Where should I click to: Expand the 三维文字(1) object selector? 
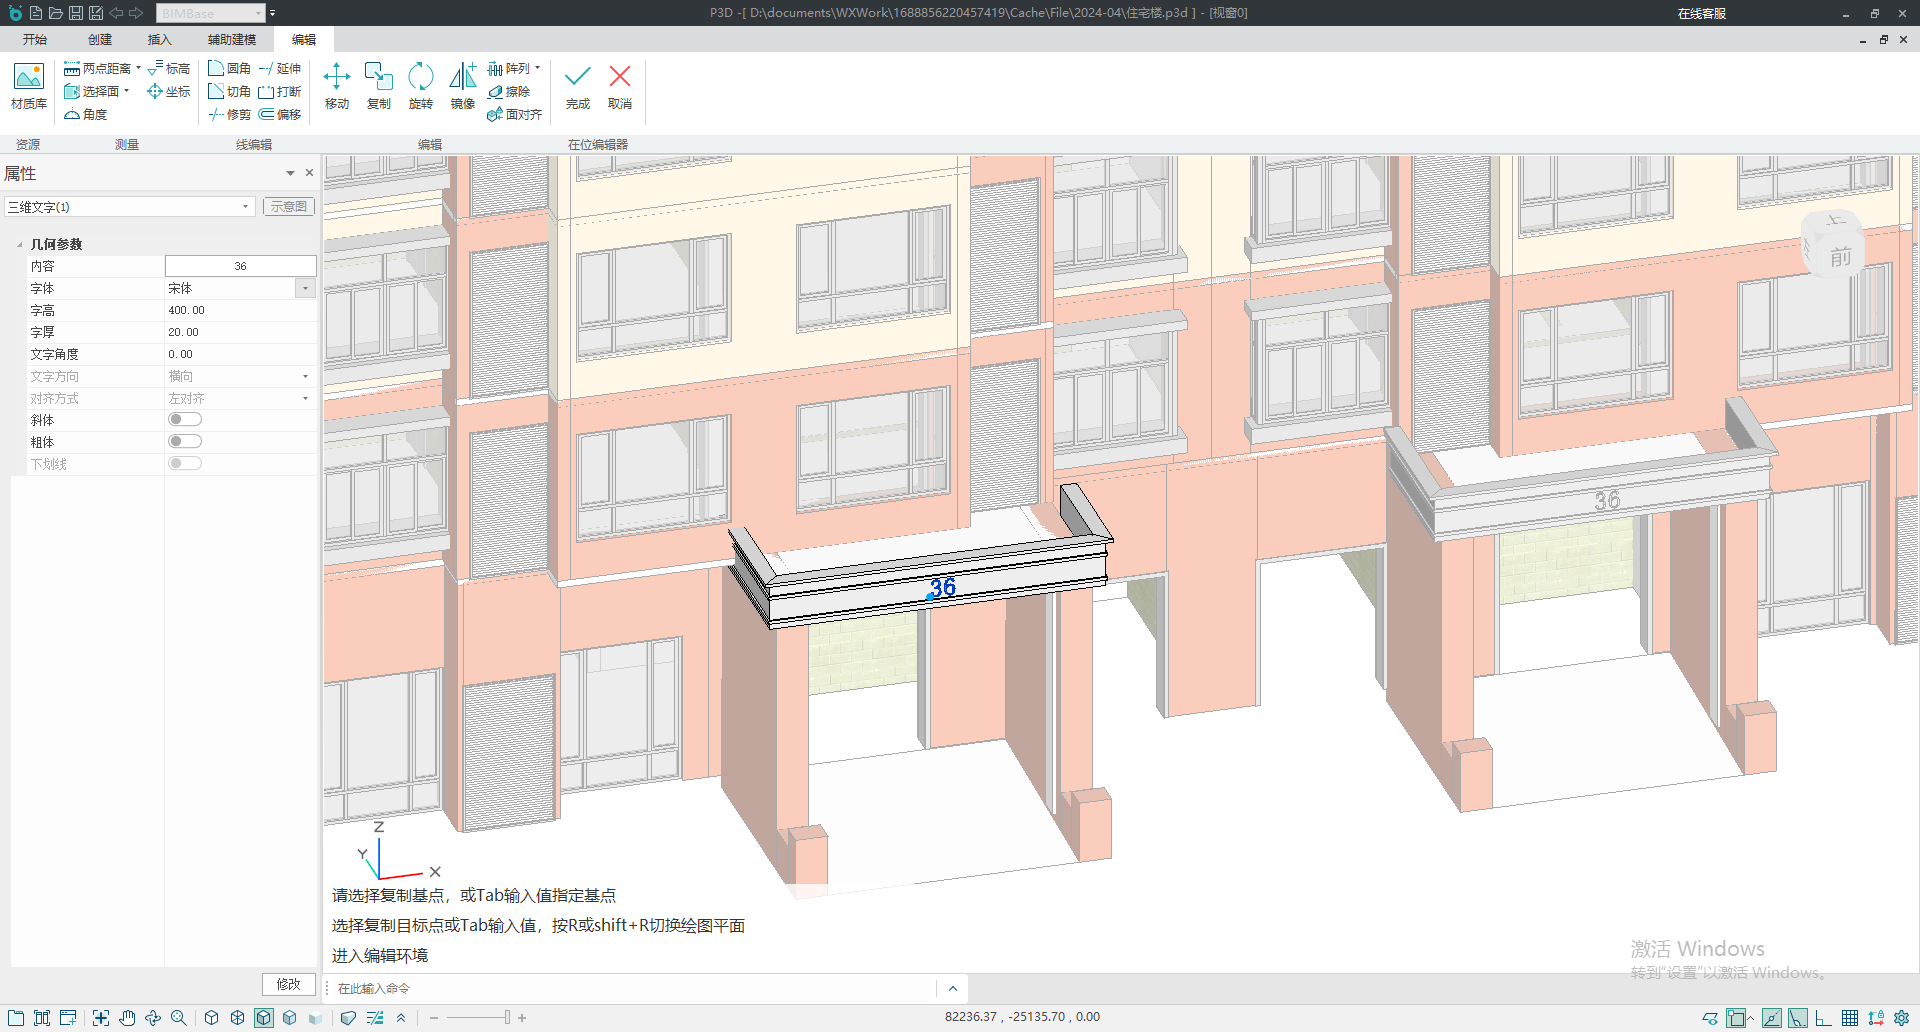point(245,207)
